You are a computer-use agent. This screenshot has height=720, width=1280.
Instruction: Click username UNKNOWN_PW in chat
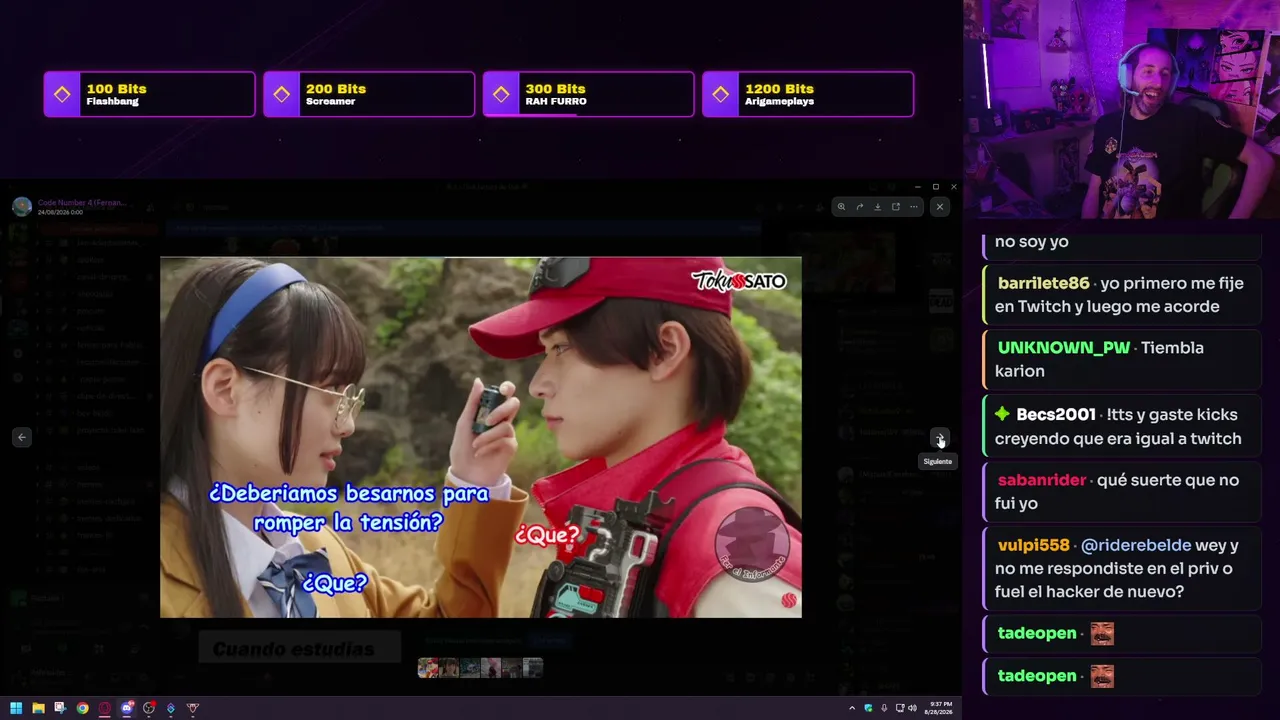point(1064,348)
